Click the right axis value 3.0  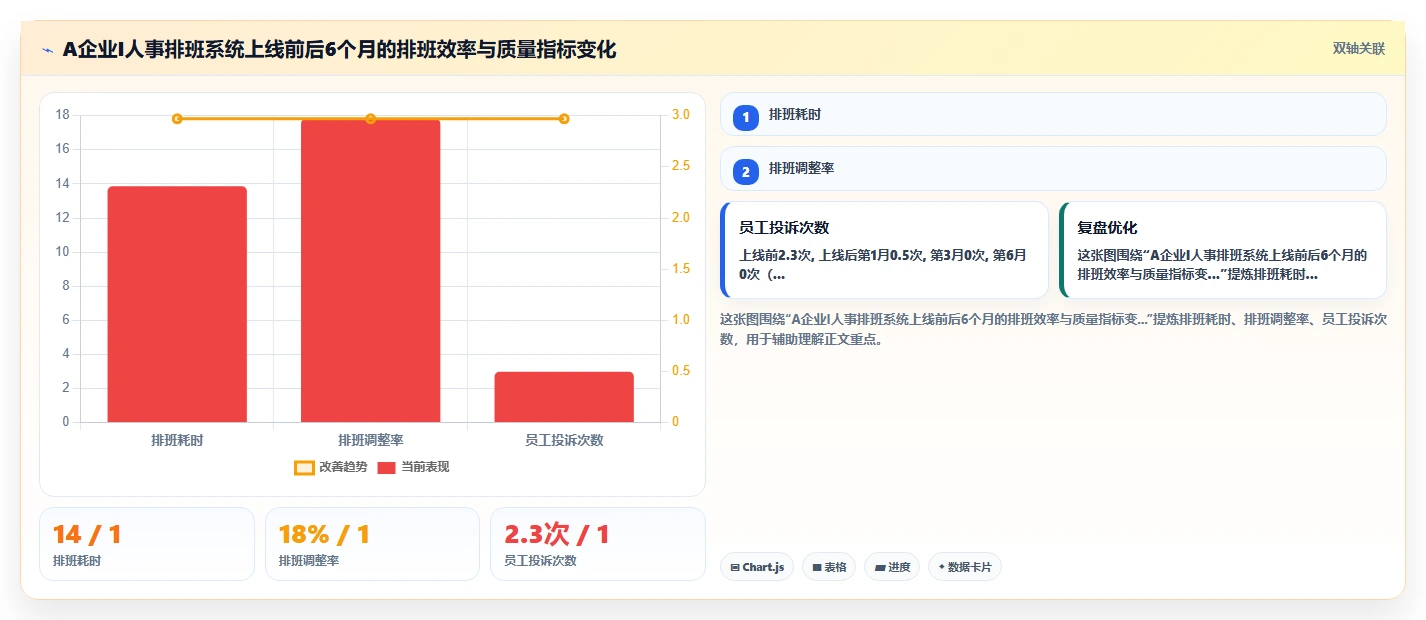(x=681, y=115)
